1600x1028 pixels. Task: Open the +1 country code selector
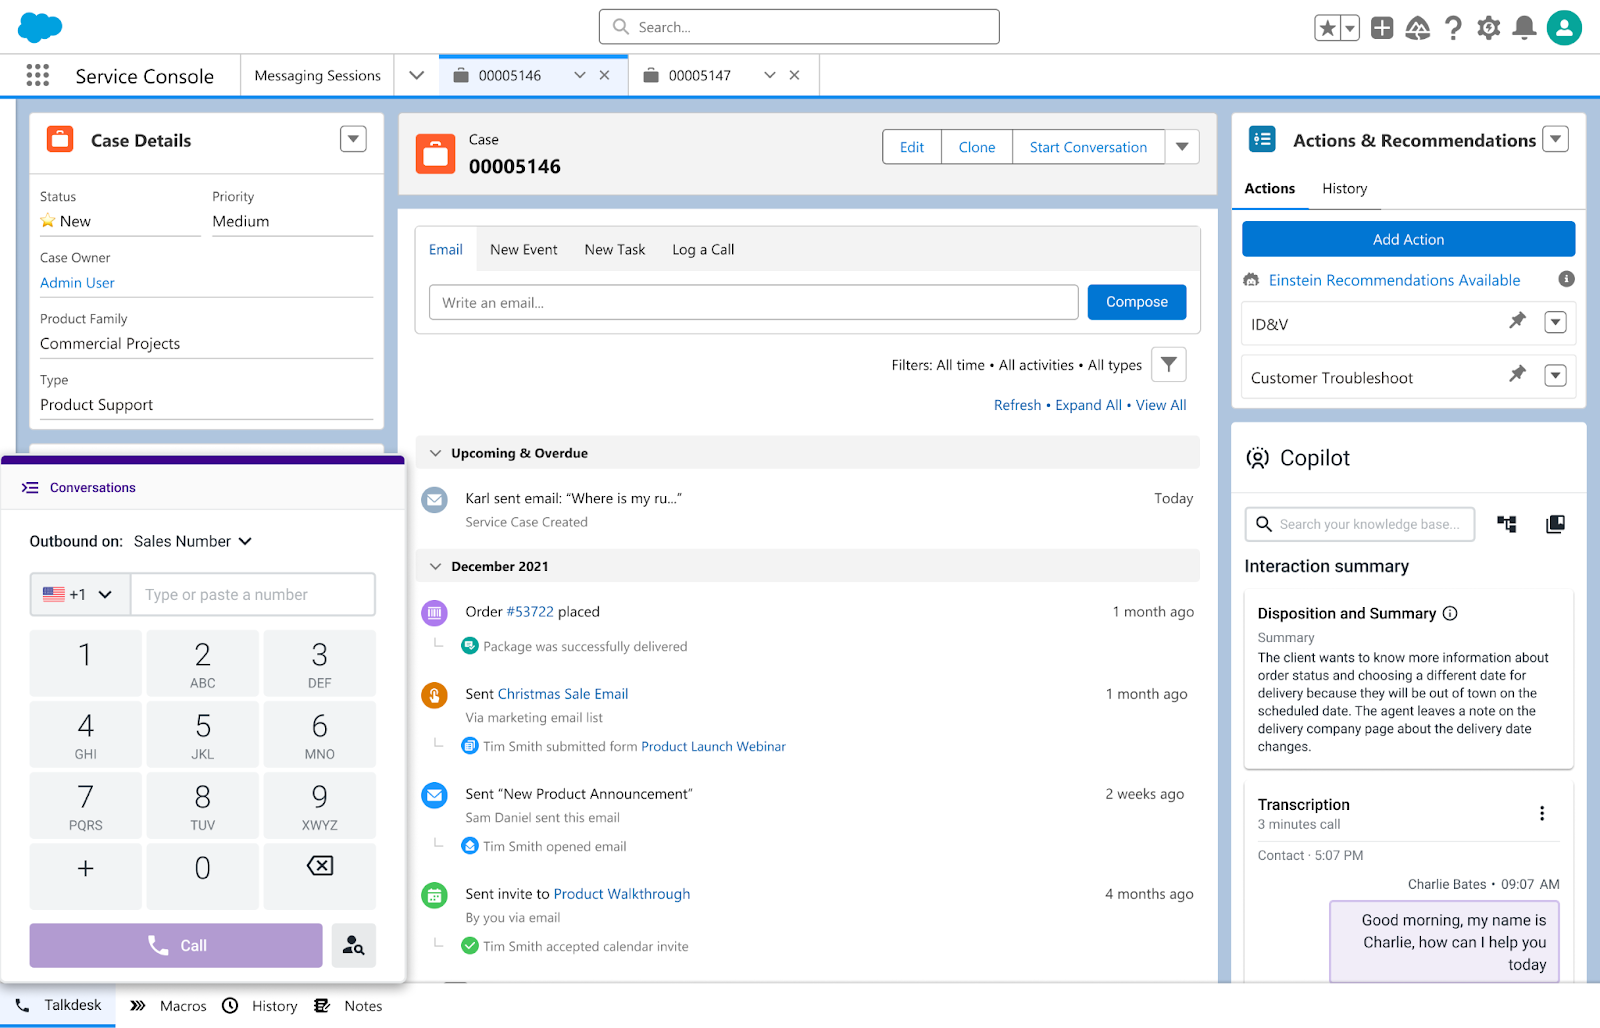coord(80,594)
